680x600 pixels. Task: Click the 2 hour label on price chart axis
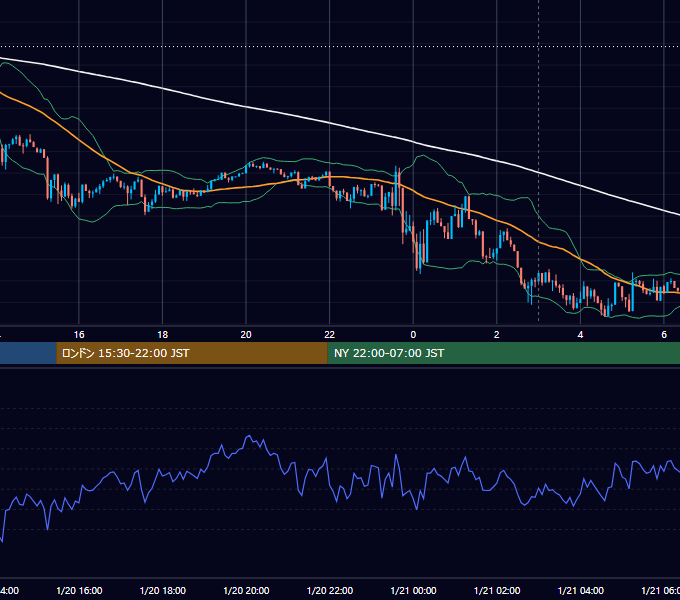click(497, 335)
